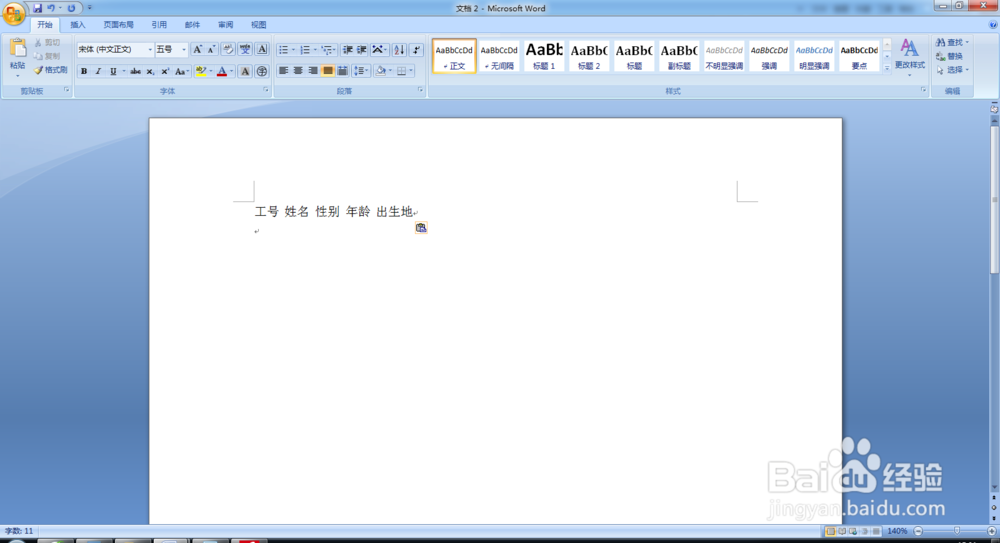The image size is (1000, 543).
Task: Align paragraph text right
Action: click(312, 71)
